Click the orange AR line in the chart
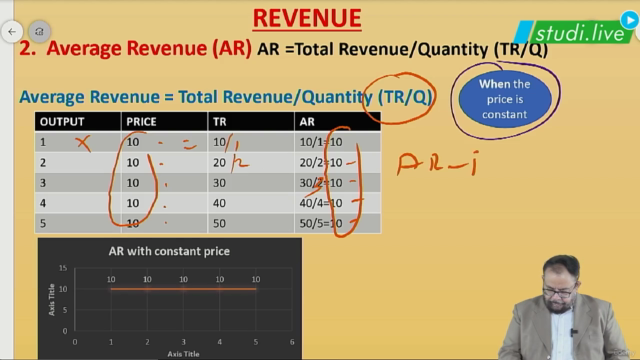640x360 pixels. click(183, 289)
